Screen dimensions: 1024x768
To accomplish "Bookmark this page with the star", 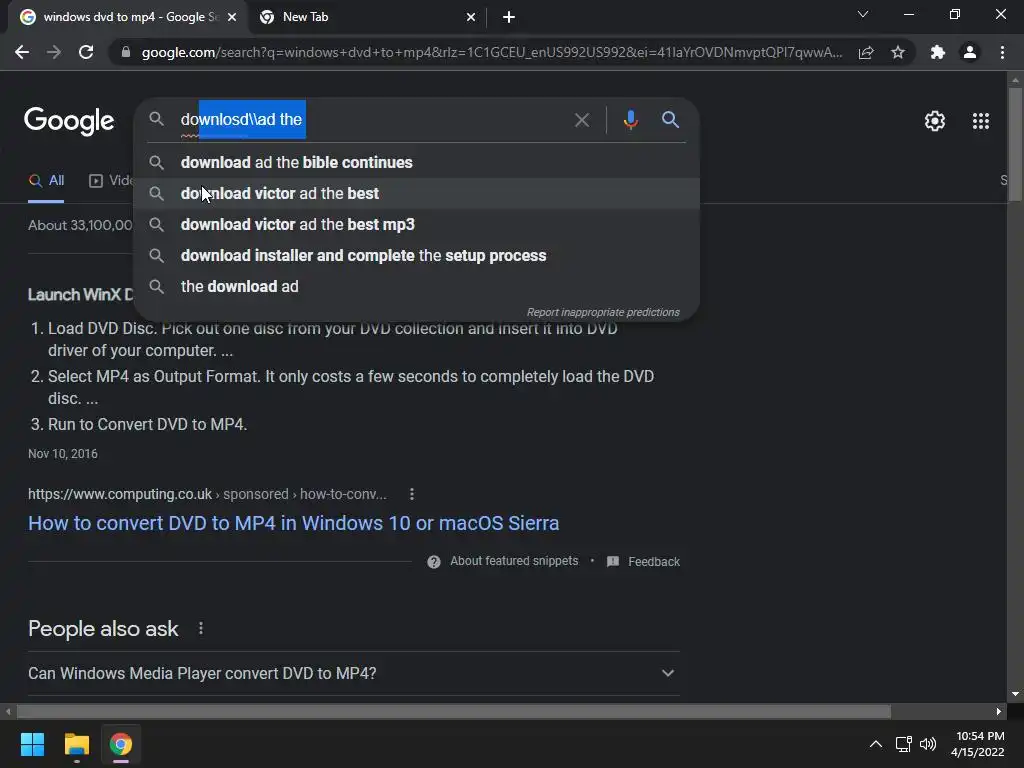I will pyautogui.click(x=898, y=52).
